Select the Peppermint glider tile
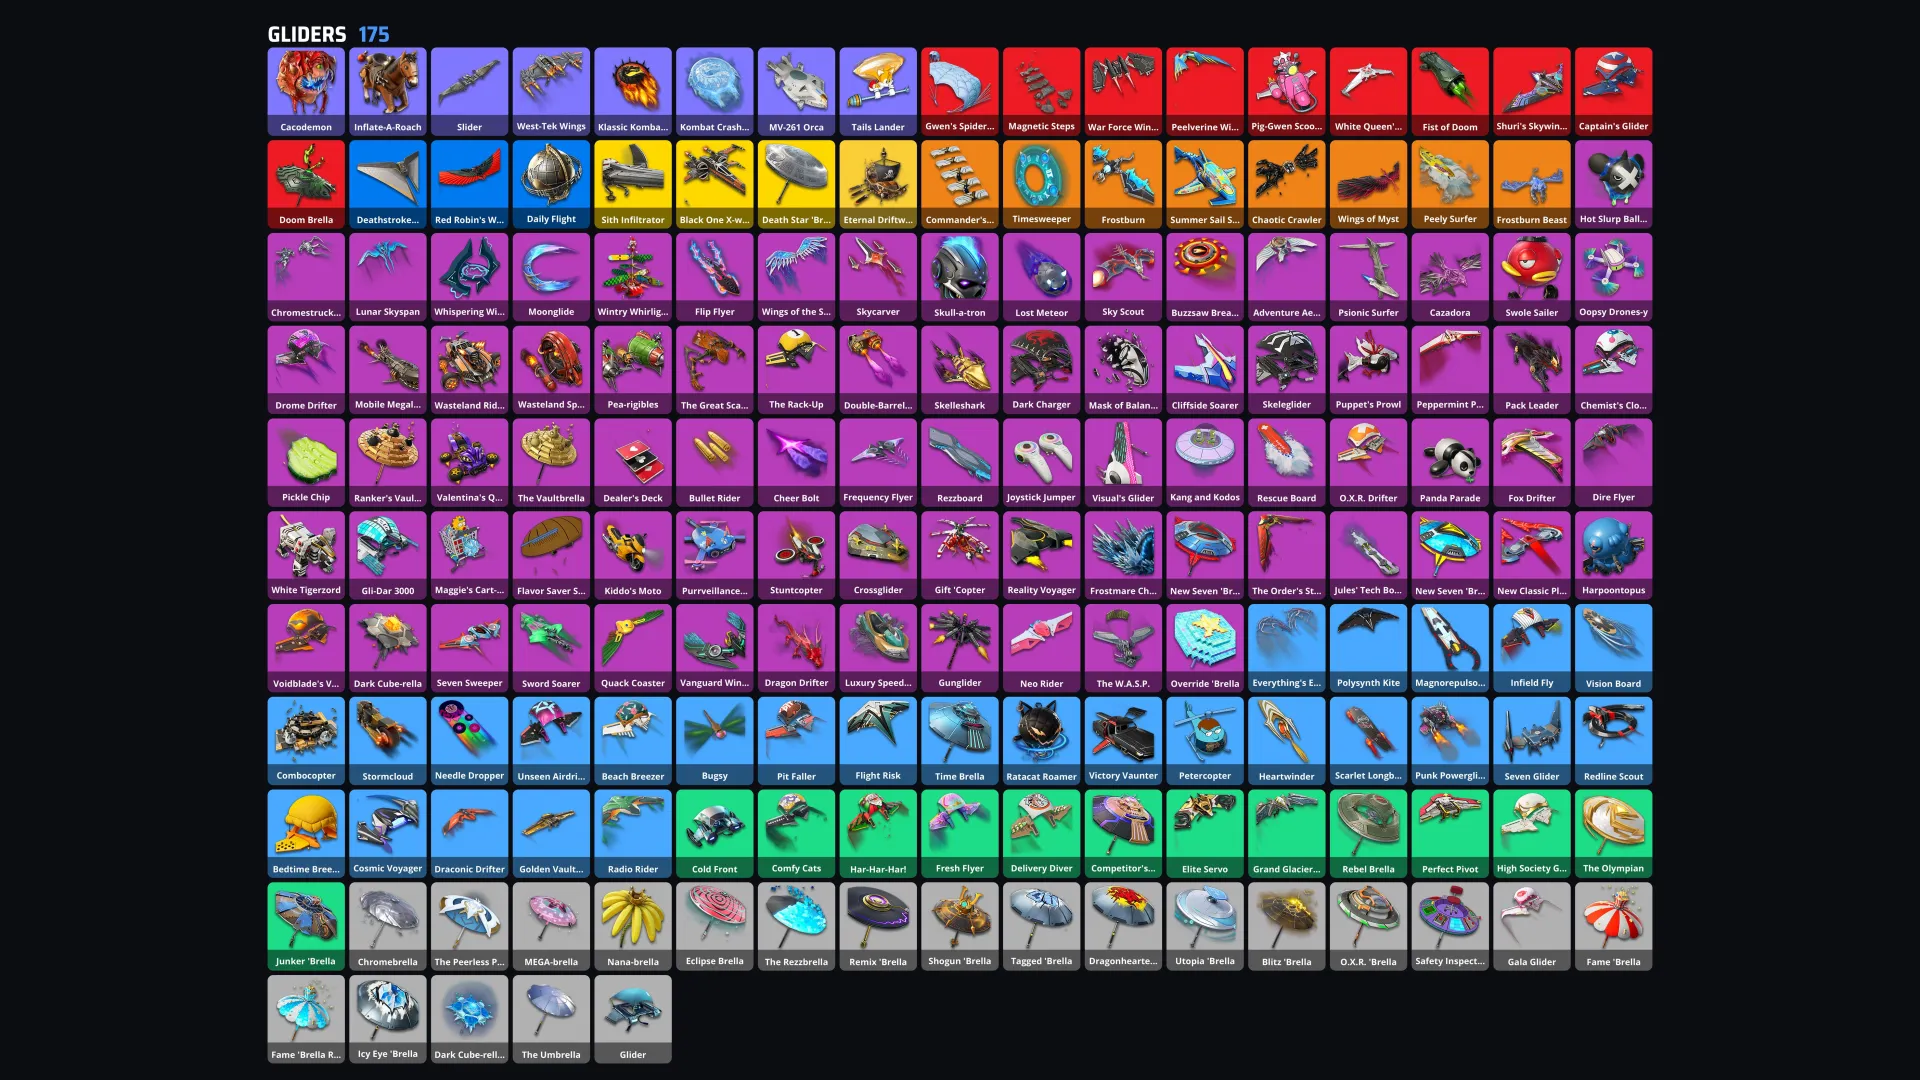The image size is (1920, 1080). tap(1450, 370)
